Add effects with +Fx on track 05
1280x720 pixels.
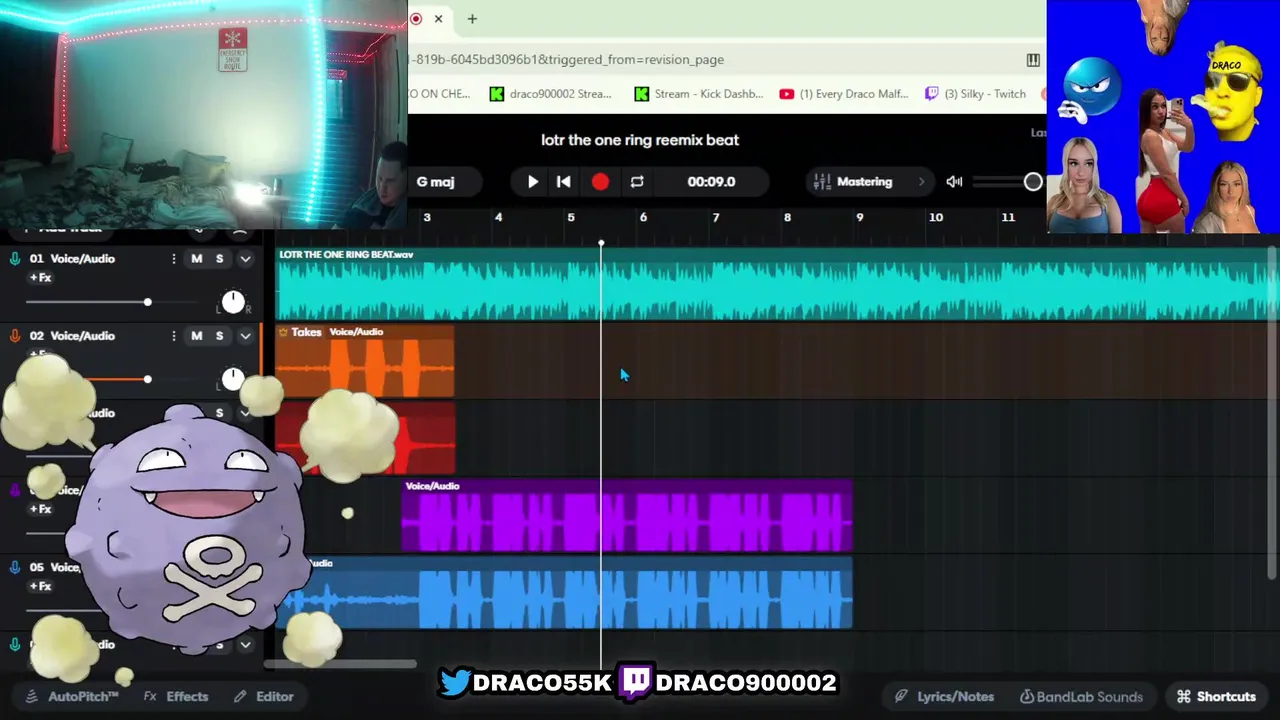point(40,586)
